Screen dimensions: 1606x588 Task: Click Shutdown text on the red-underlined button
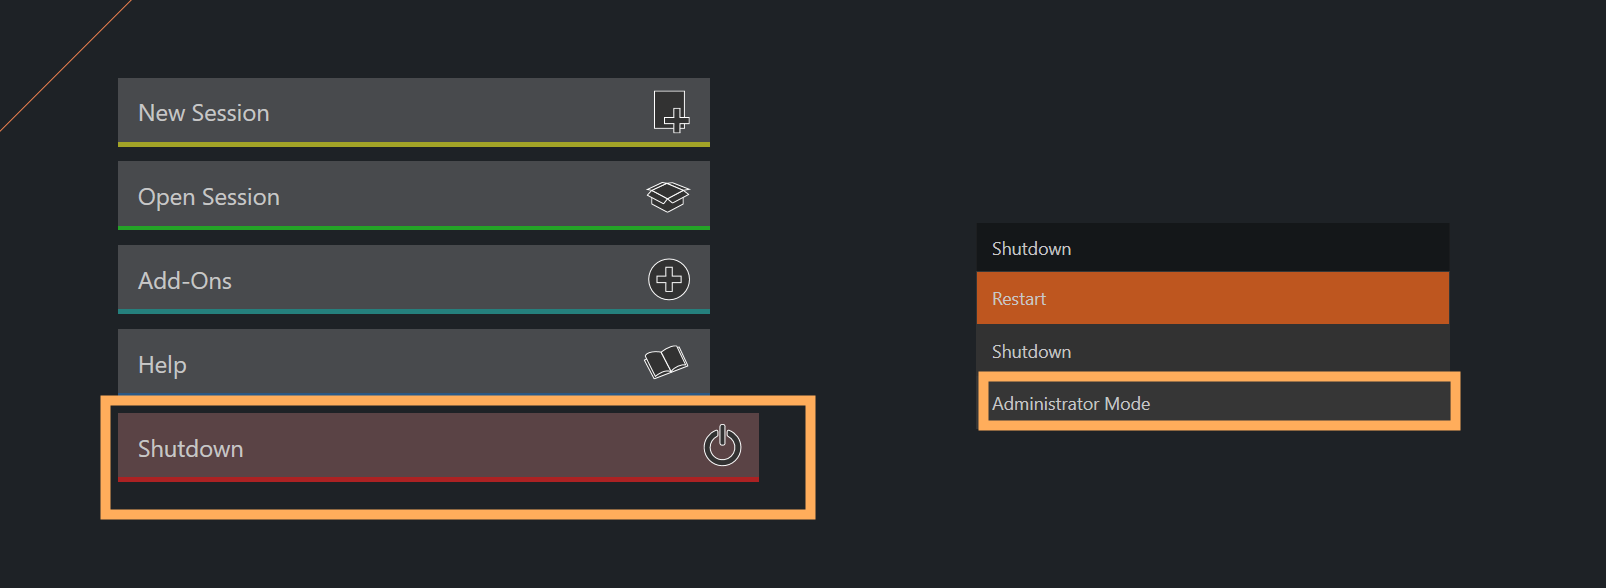coord(191,449)
